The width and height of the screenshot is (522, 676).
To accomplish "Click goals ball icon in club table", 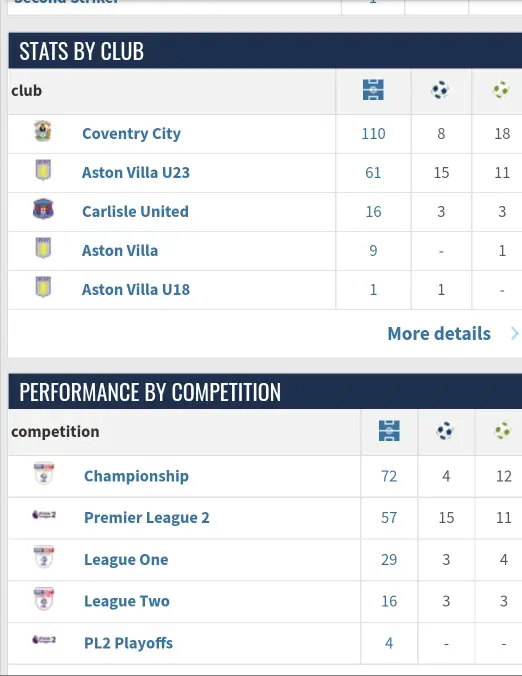I will 440,90.
